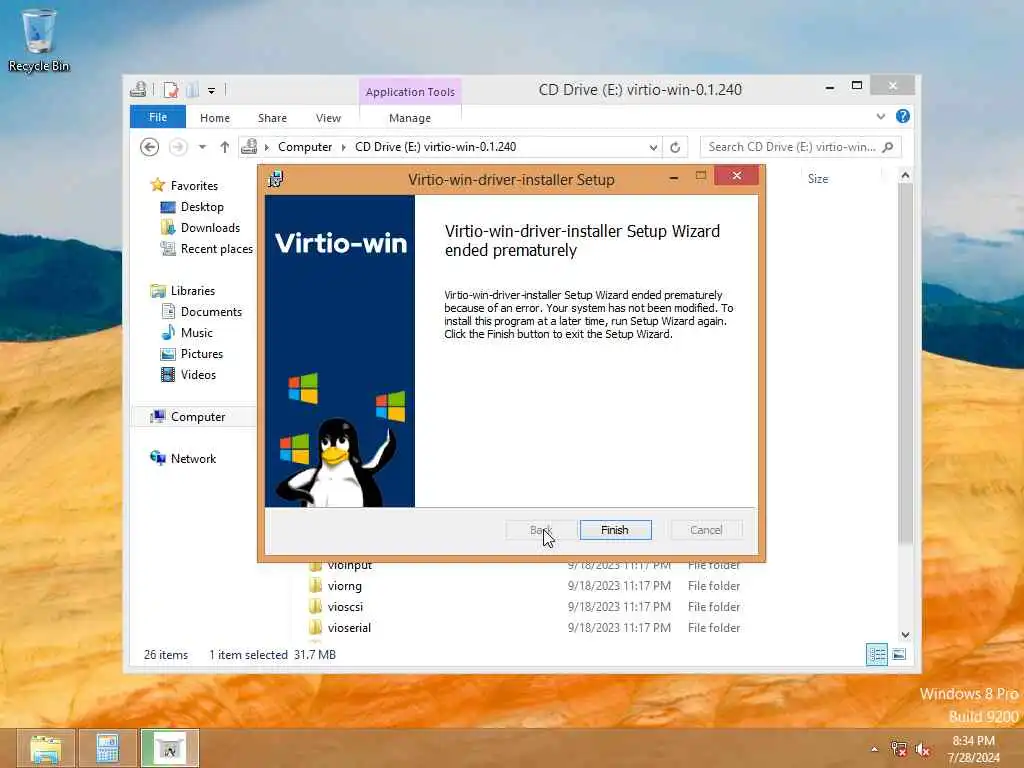This screenshot has width=1024, height=768.
Task: Click the Explorer forward arrow
Action: tap(178, 147)
